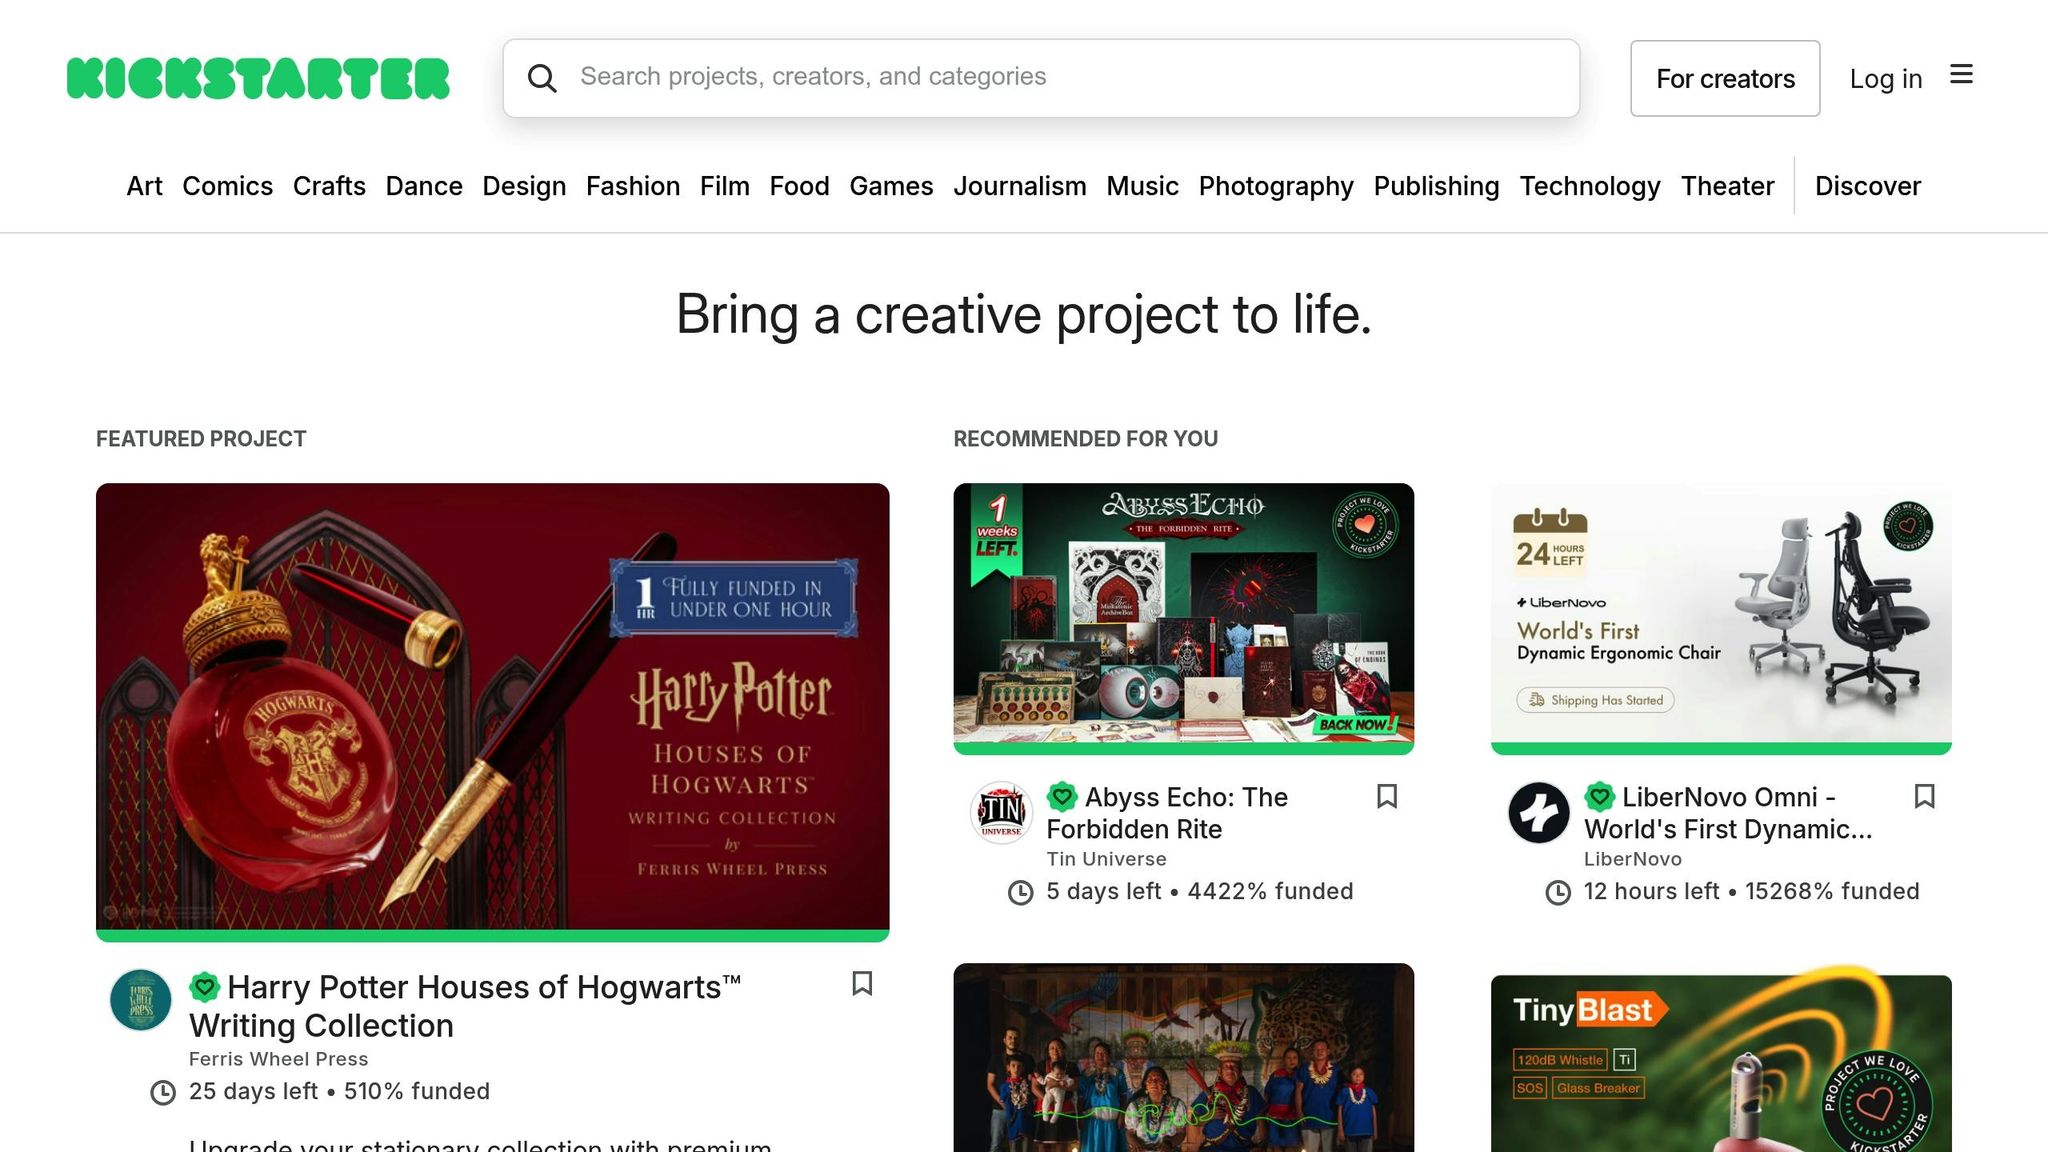Image resolution: width=2048 pixels, height=1152 pixels.
Task: Click the Log in link
Action: tap(1886, 78)
